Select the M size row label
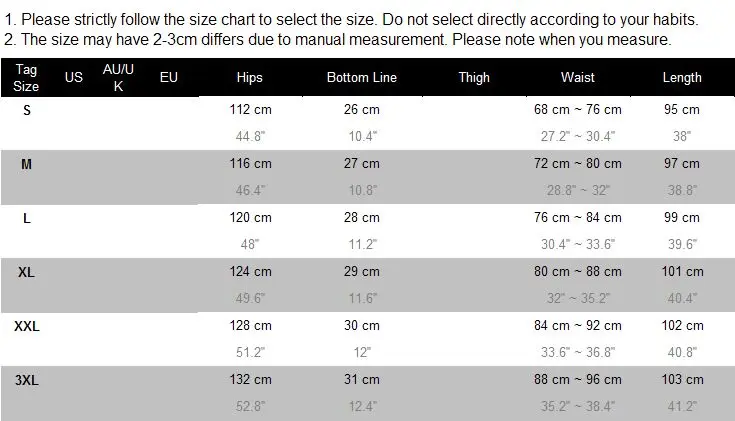The height and width of the screenshot is (421, 735). pyautogui.click(x=26, y=164)
